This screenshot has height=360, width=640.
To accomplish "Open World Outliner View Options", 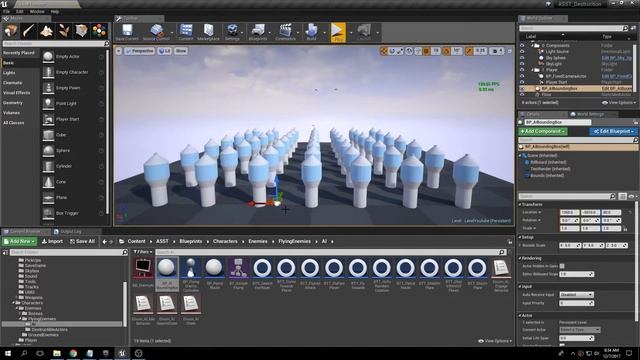I will tap(619, 103).
